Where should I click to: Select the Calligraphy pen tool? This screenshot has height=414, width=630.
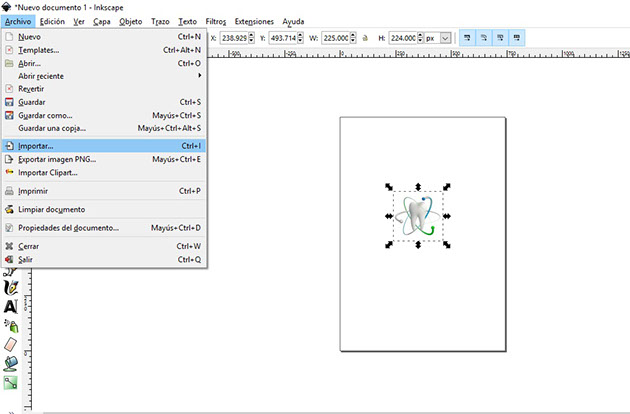10,288
